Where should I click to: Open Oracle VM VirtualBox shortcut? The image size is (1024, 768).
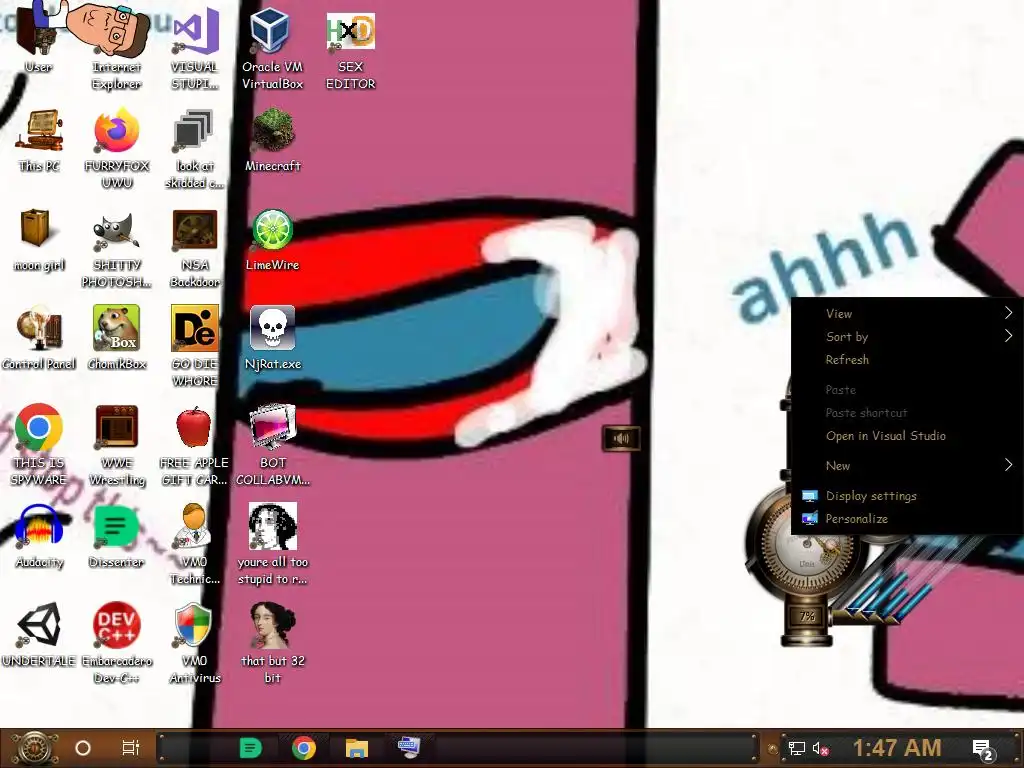[272, 49]
